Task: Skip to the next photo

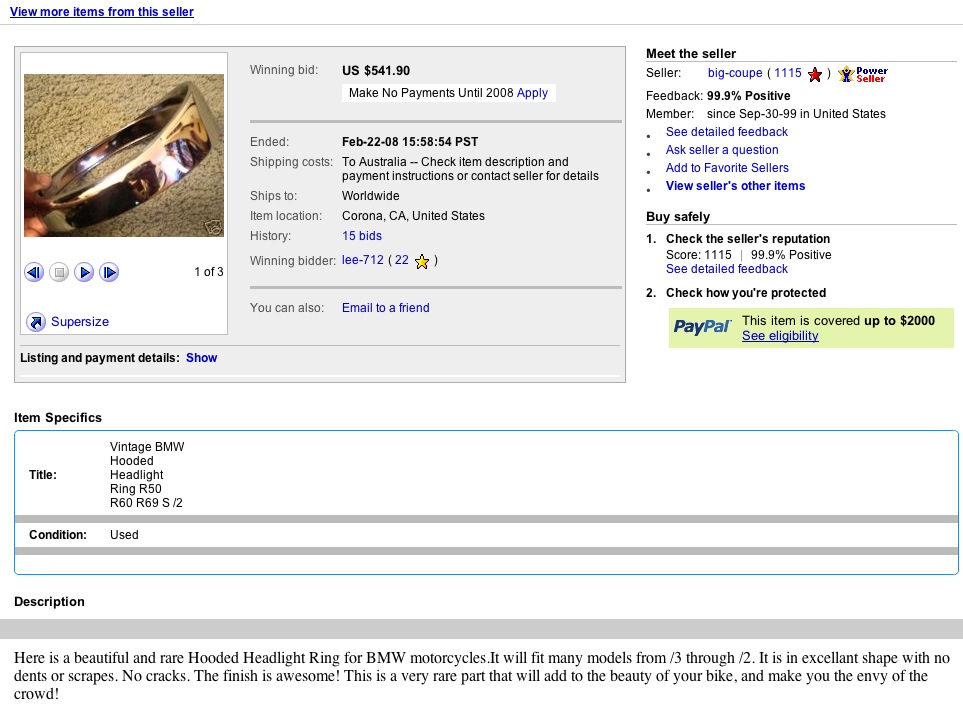Action: (x=109, y=272)
